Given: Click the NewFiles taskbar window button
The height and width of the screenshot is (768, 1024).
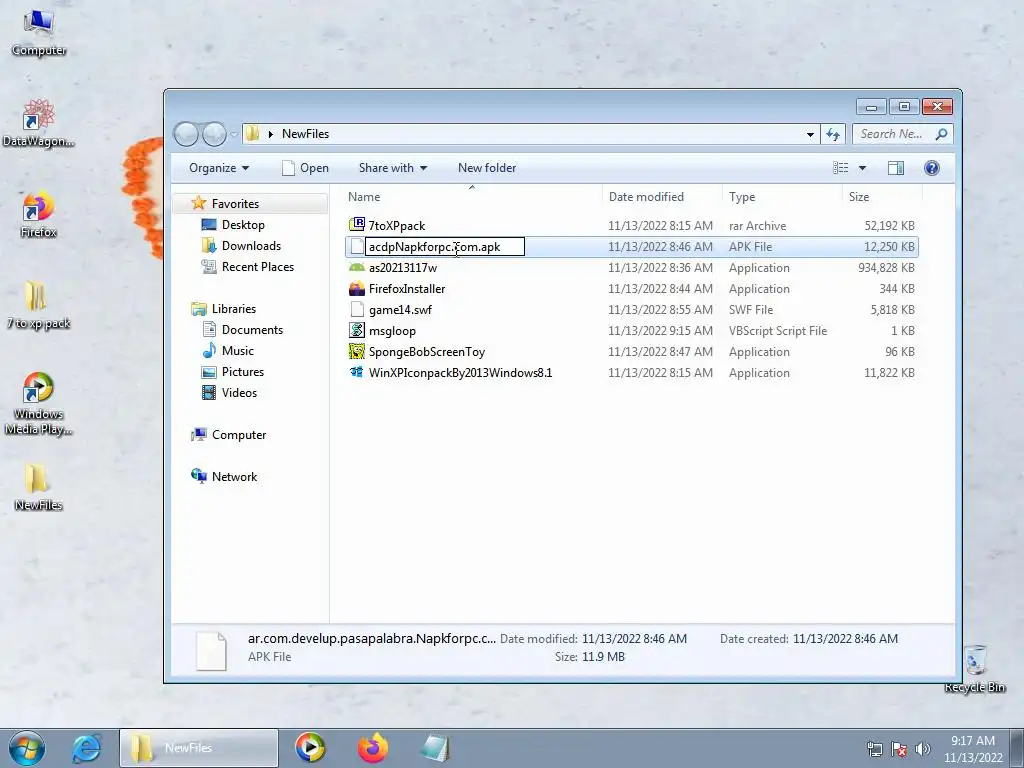Looking at the screenshot, I should coord(199,748).
